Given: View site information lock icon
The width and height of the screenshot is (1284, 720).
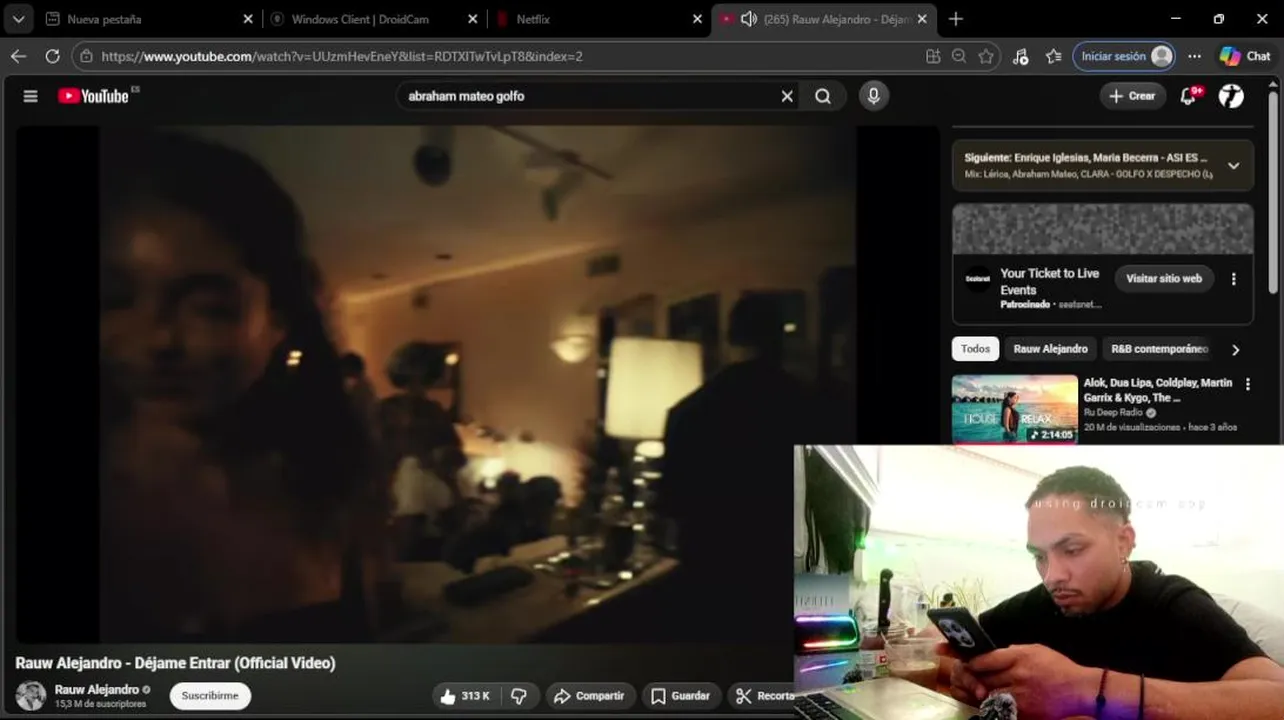Looking at the screenshot, I should tap(87, 56).
